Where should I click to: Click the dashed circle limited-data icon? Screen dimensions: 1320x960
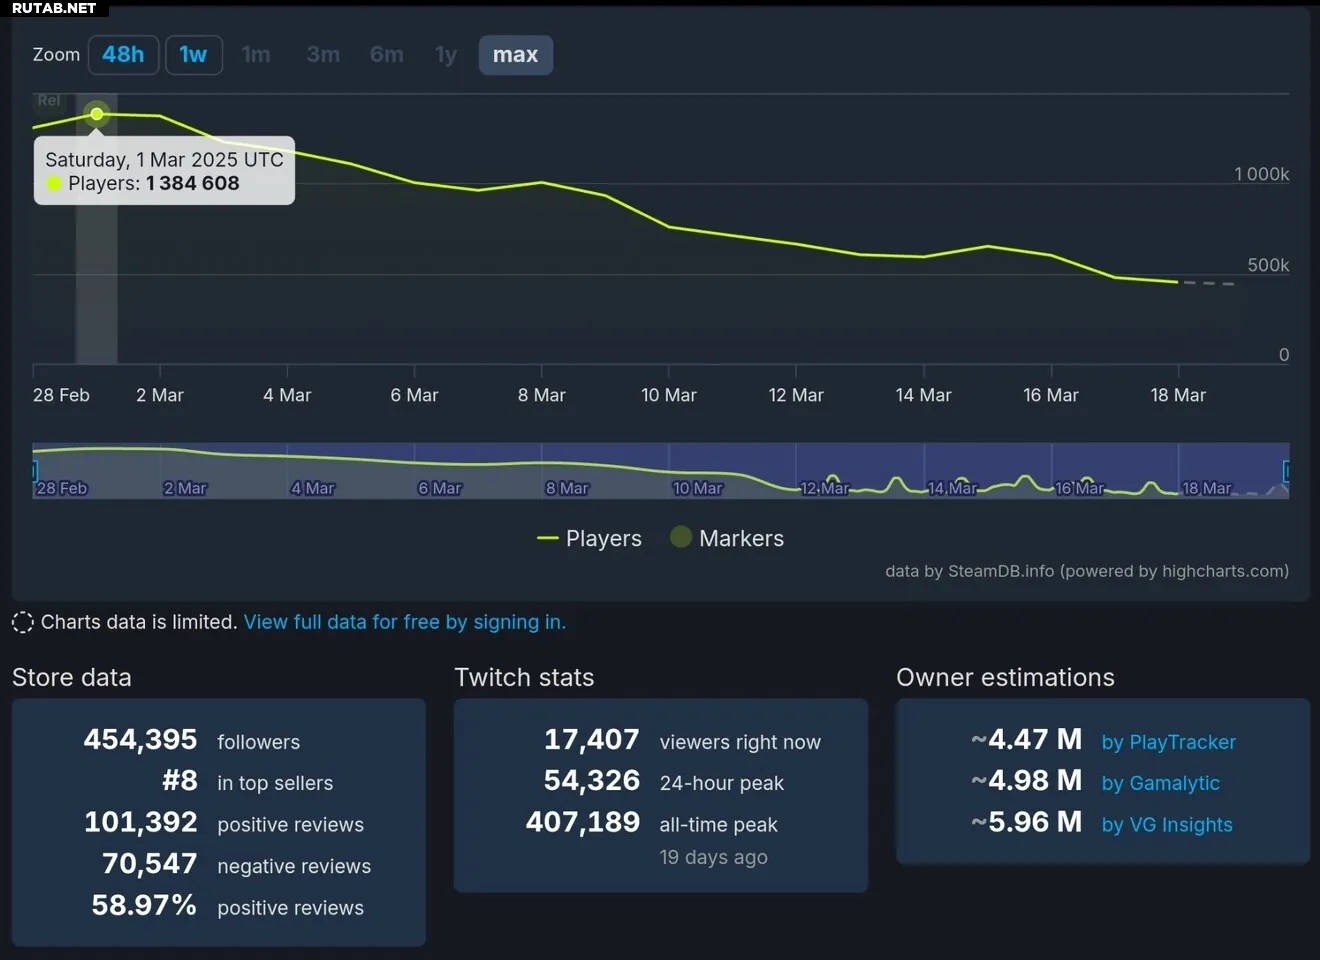[23, 622]
